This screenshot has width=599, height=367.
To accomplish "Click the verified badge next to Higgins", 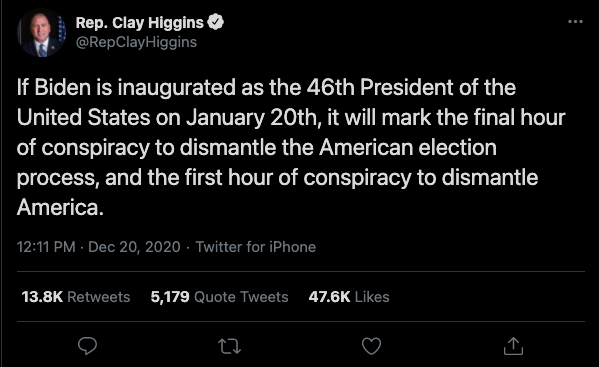I will [215, 22].
